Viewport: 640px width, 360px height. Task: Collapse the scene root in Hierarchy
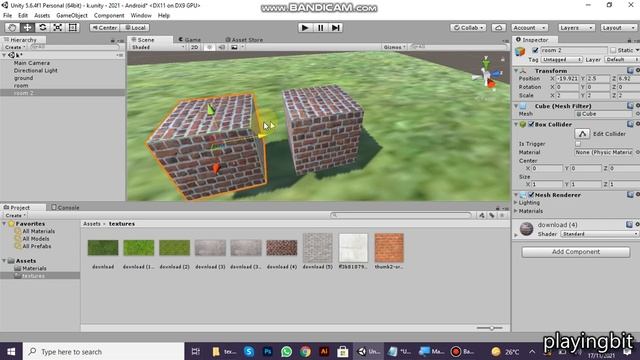click(x=4, y=55)
